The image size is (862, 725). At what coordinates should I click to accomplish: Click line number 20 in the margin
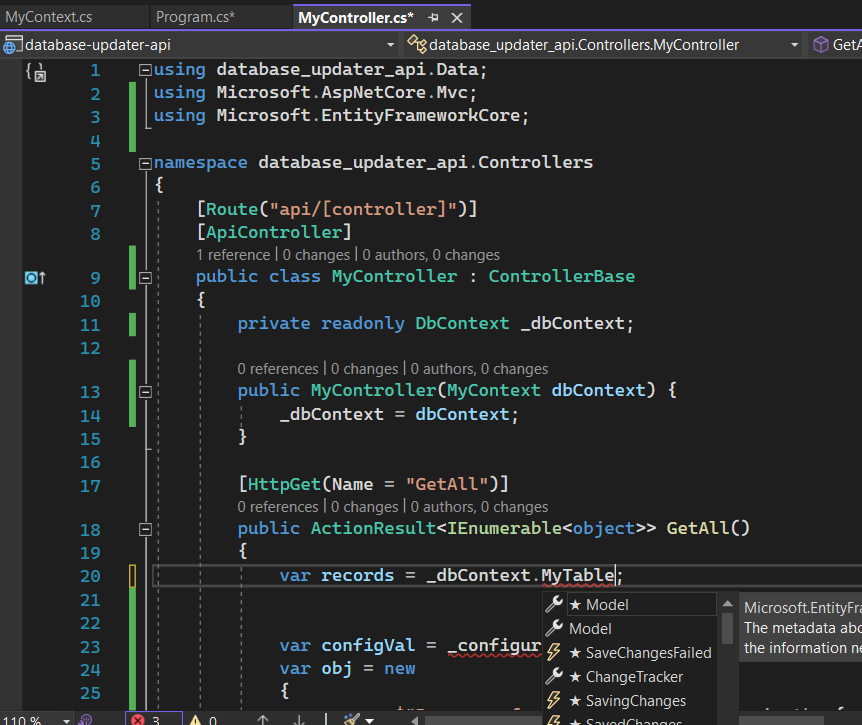tap(90, 576)
